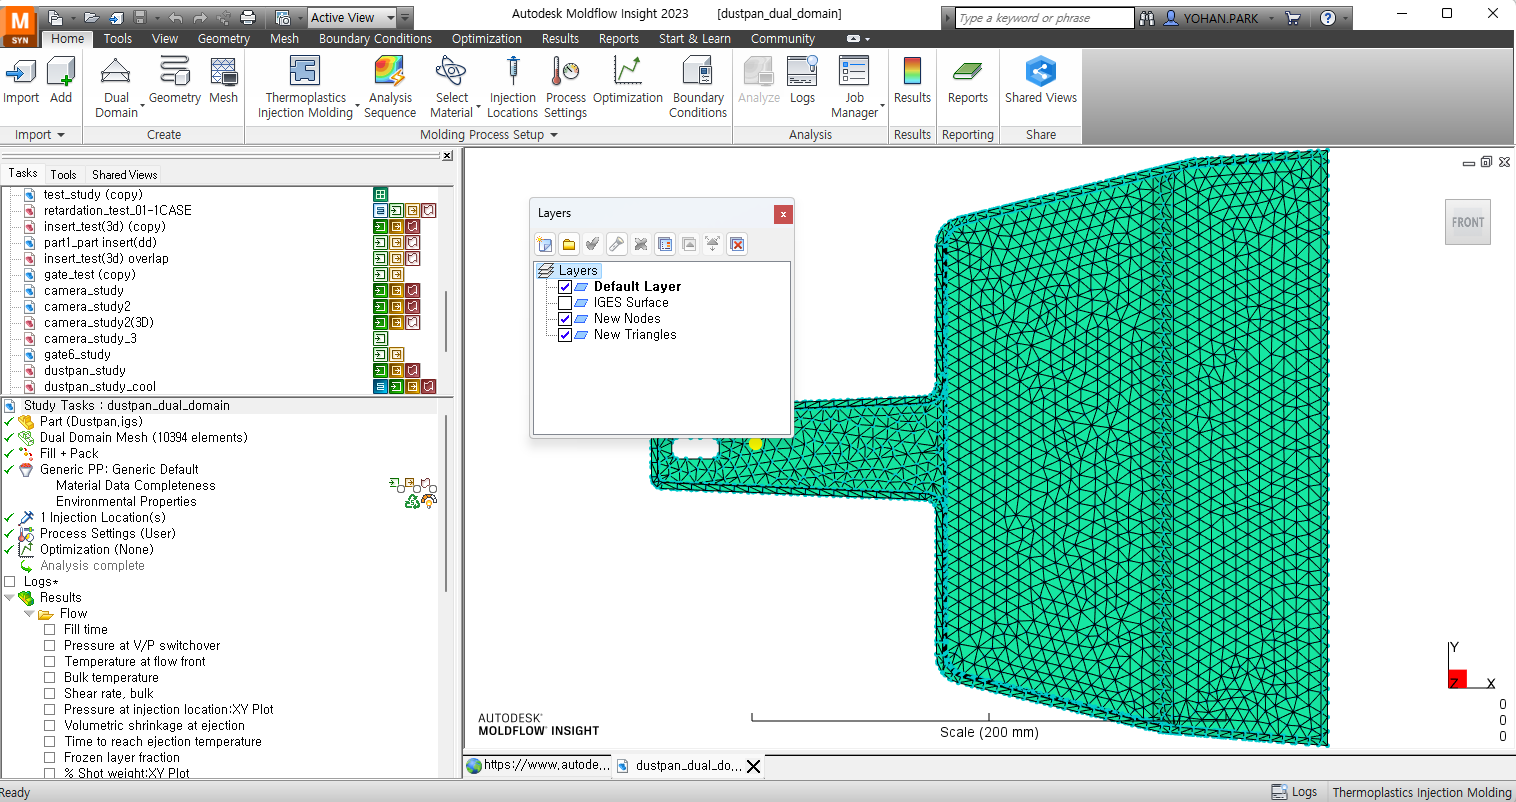Select the dustpan_study_cool project item
This screenshot has height=802, width=1516.
click(100, 387)
